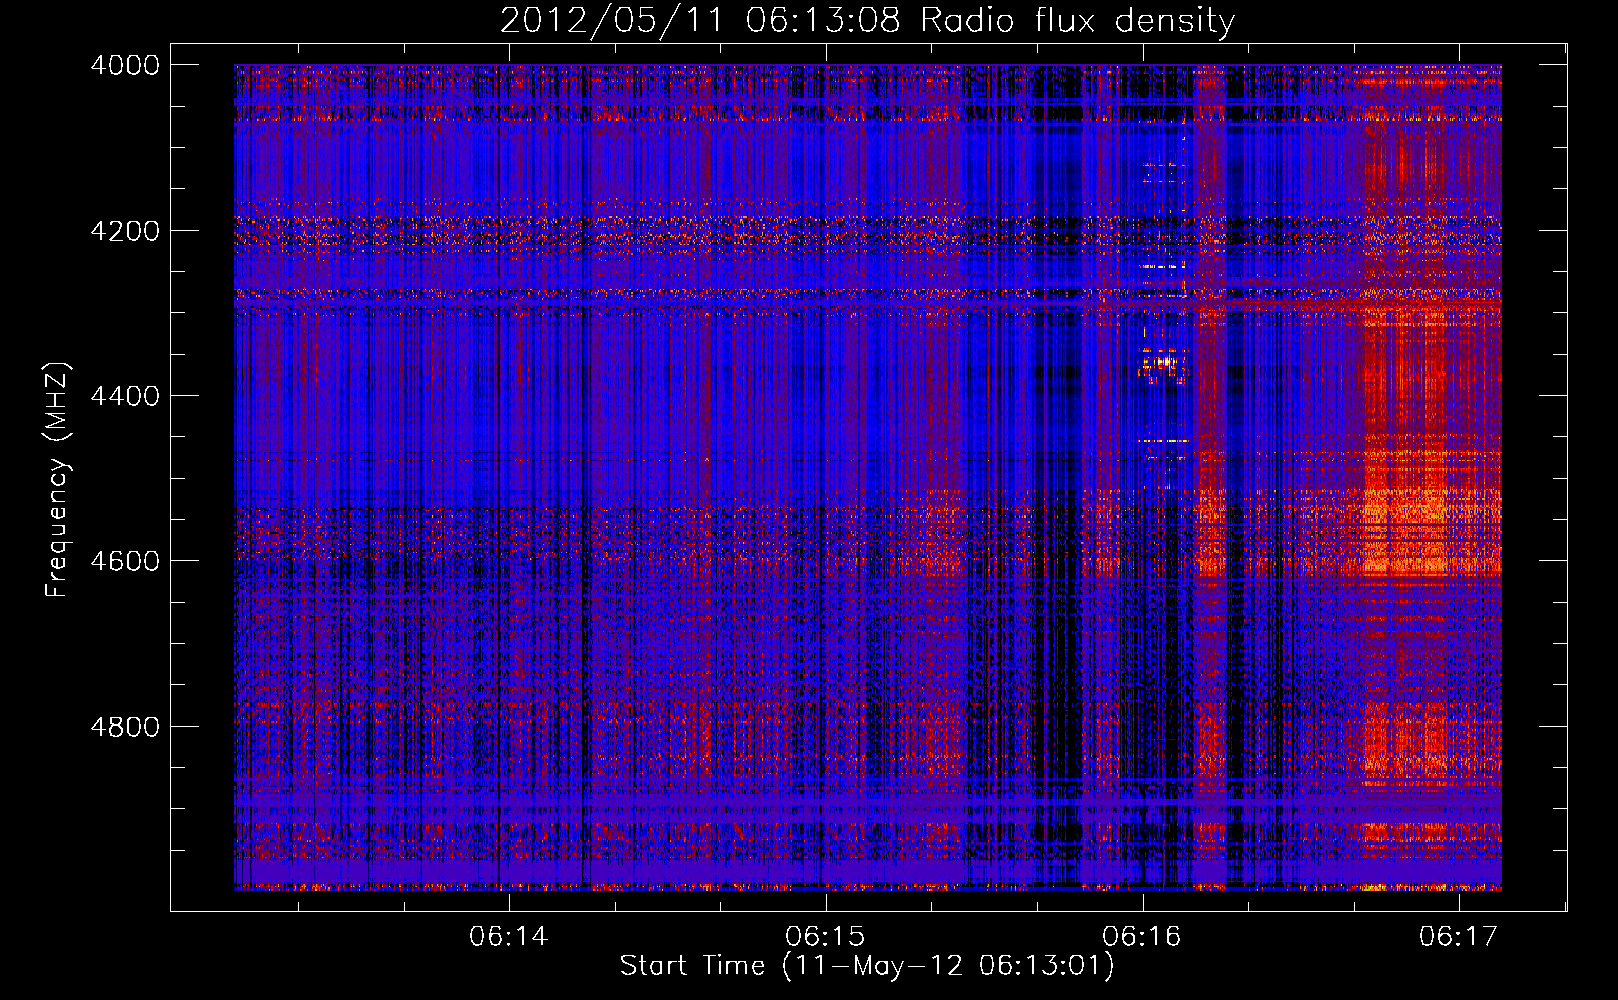
Task: Click the 06:15 time axis label
Action: 826,937
